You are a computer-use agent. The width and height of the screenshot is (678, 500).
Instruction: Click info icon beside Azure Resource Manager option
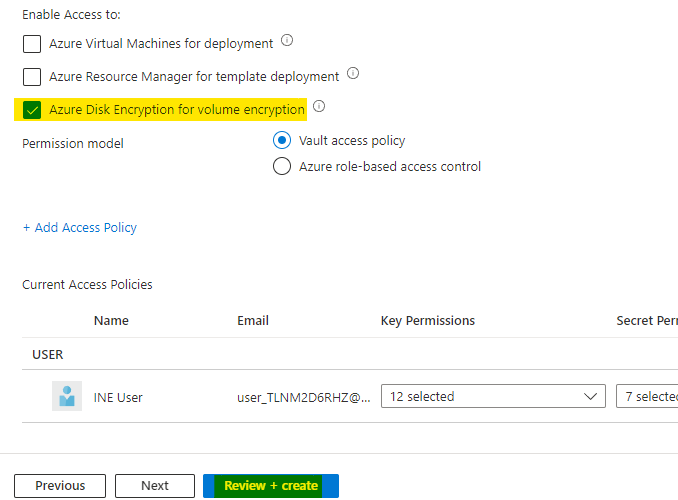353,74
